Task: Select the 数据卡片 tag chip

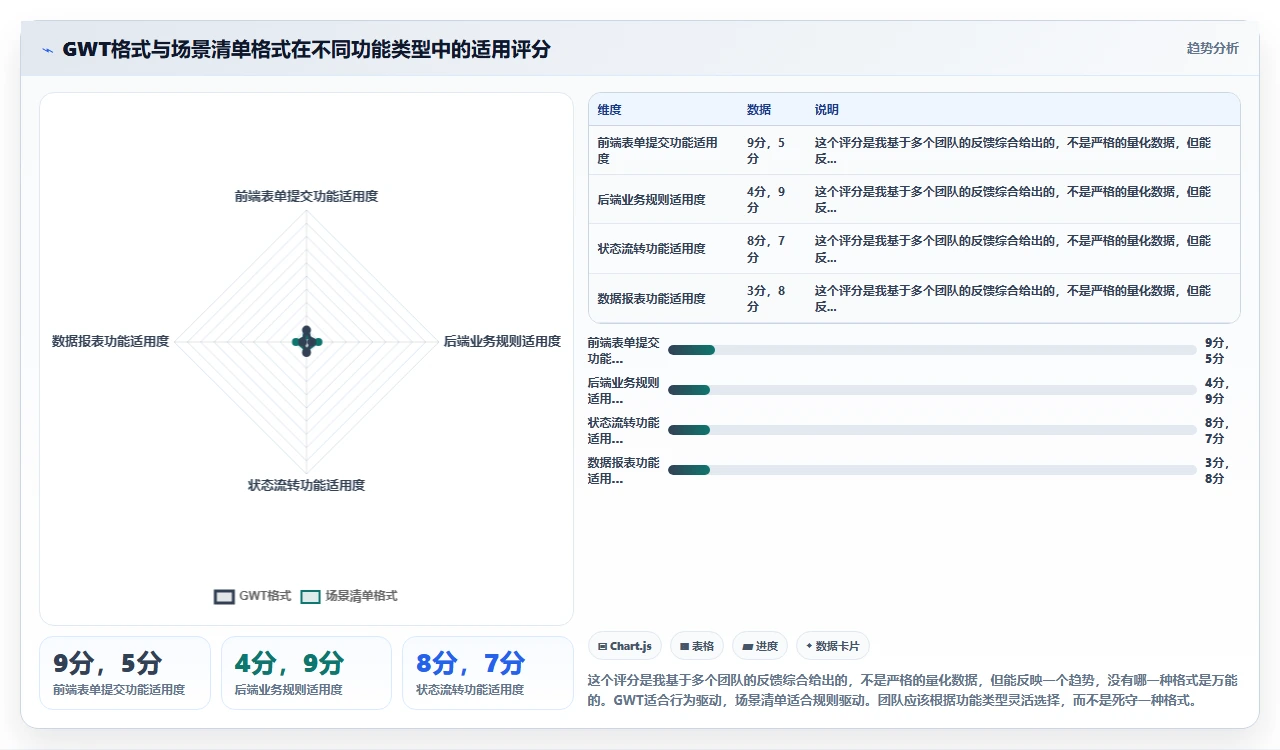Action: [832, 646]
